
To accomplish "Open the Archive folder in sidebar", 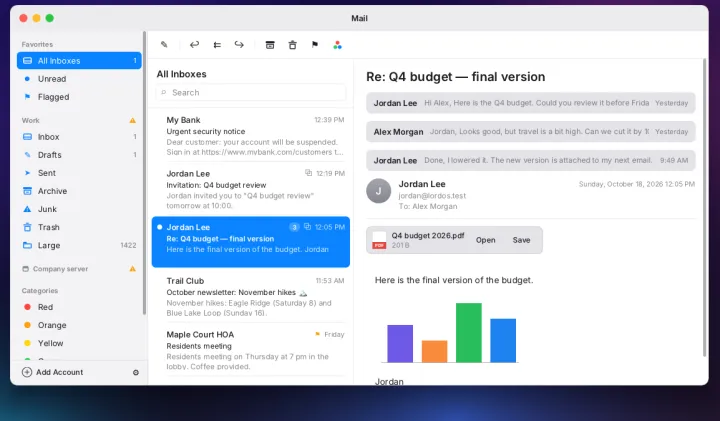I will pos(79,191).
